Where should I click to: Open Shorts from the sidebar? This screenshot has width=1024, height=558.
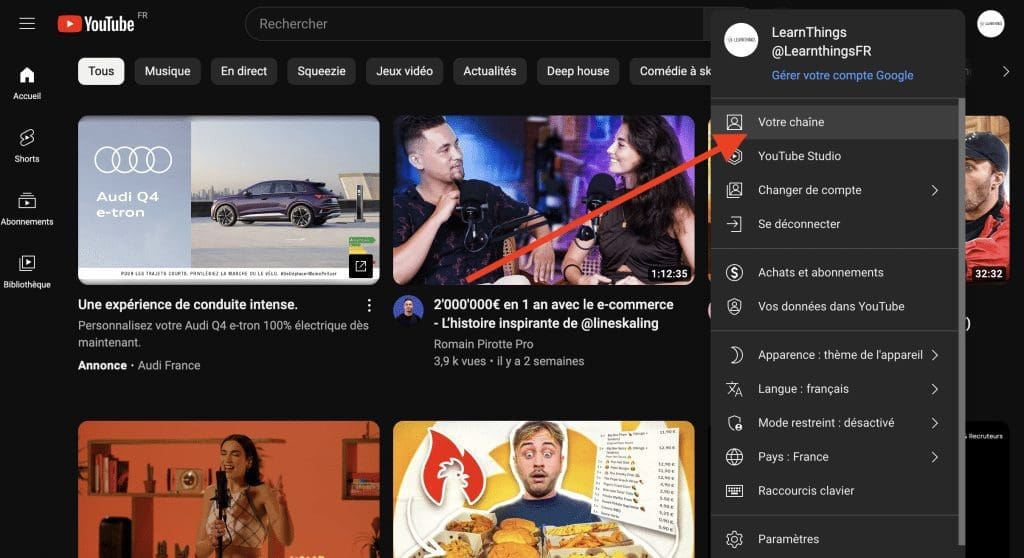pyautogui.click(x=27, y=146)
